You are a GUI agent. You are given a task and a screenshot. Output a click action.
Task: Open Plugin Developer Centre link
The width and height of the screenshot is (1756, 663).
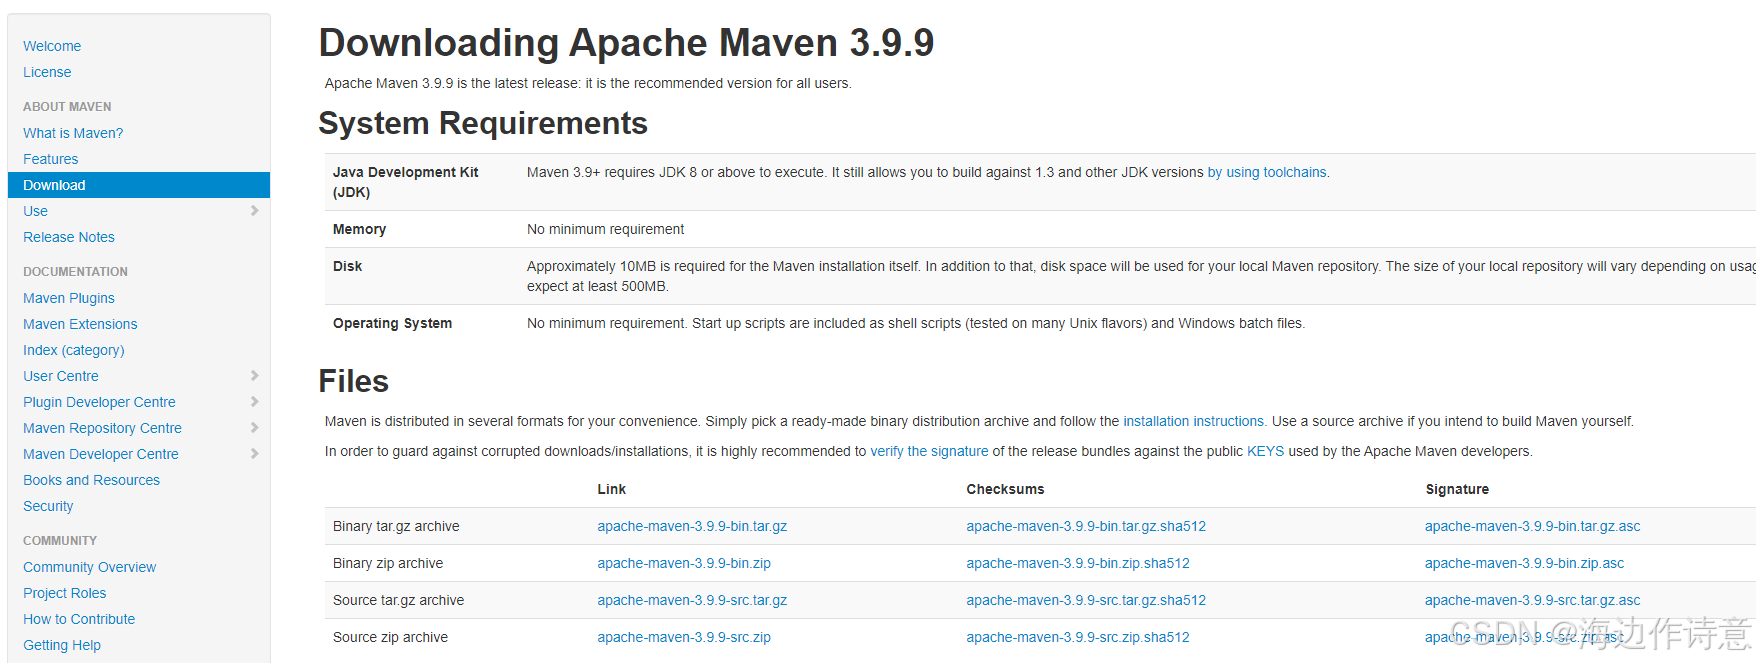99,402
